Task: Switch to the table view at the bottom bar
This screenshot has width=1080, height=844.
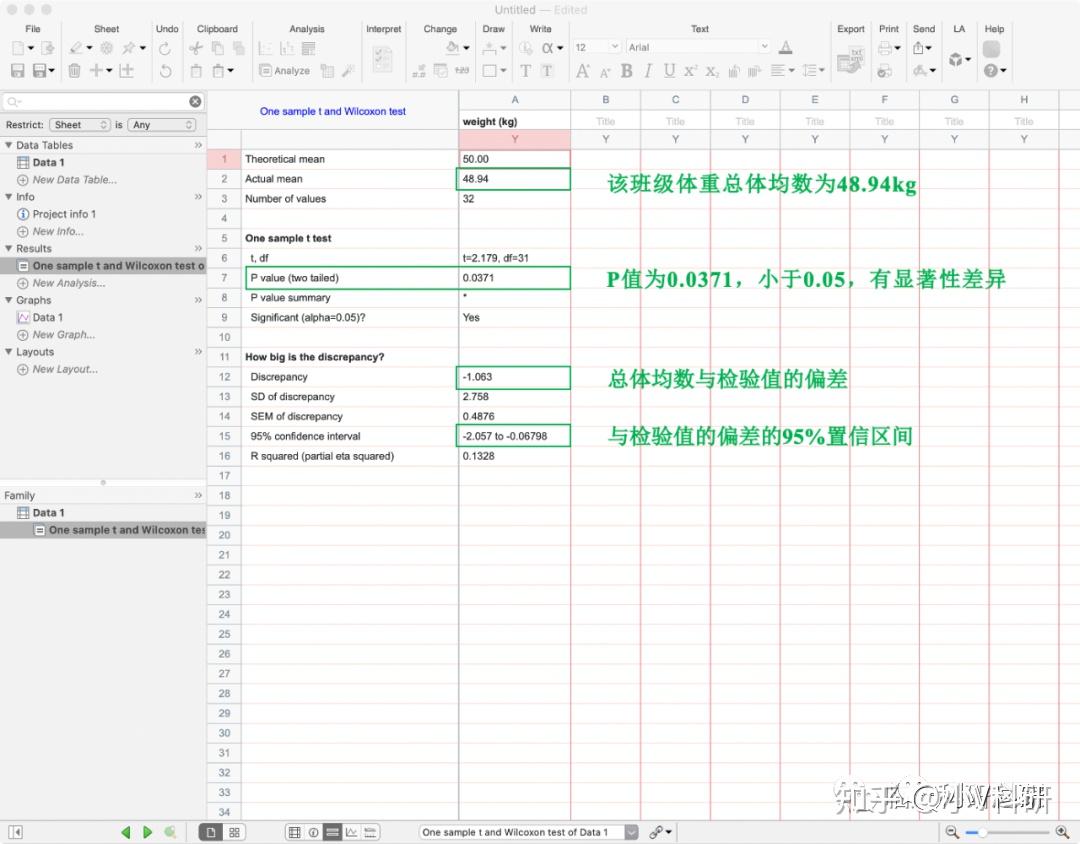Action: click(x=293, y=831)
